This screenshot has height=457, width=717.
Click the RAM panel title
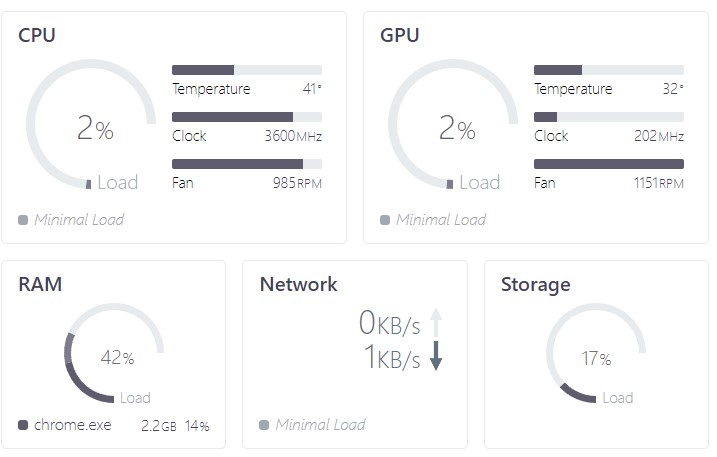(x=40, y=284)
